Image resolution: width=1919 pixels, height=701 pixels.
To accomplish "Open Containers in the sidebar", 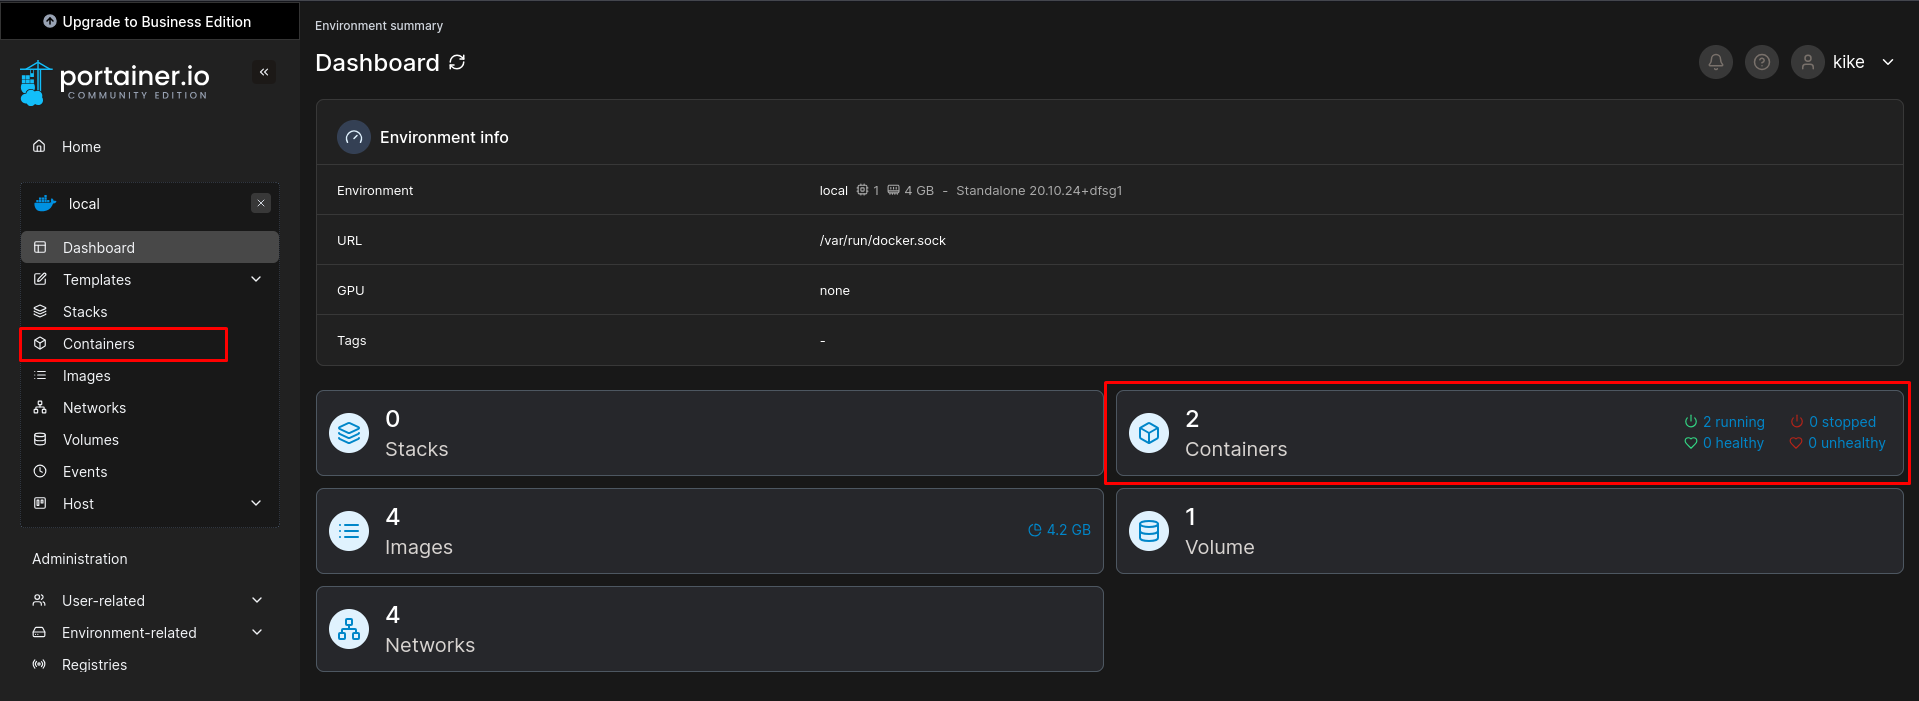I will coord(98,344).
